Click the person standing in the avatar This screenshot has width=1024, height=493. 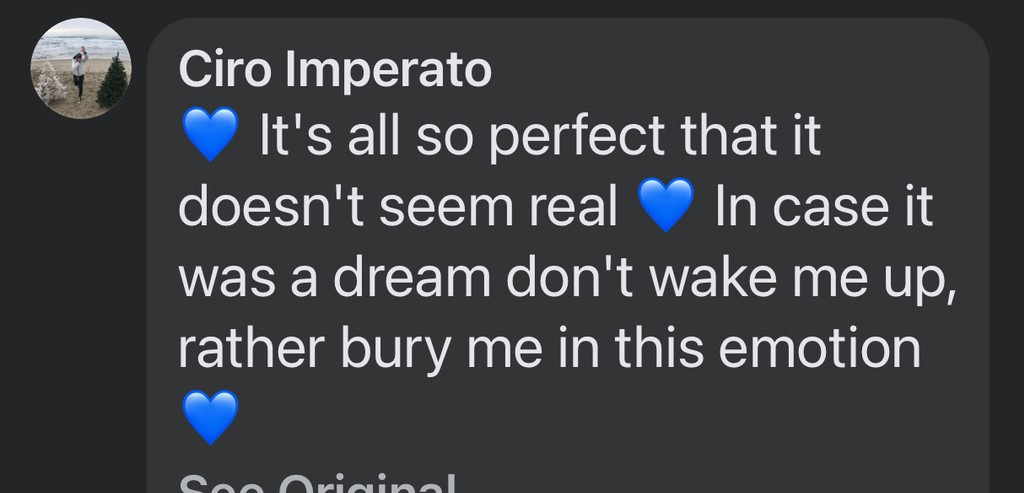coord(79,70)
